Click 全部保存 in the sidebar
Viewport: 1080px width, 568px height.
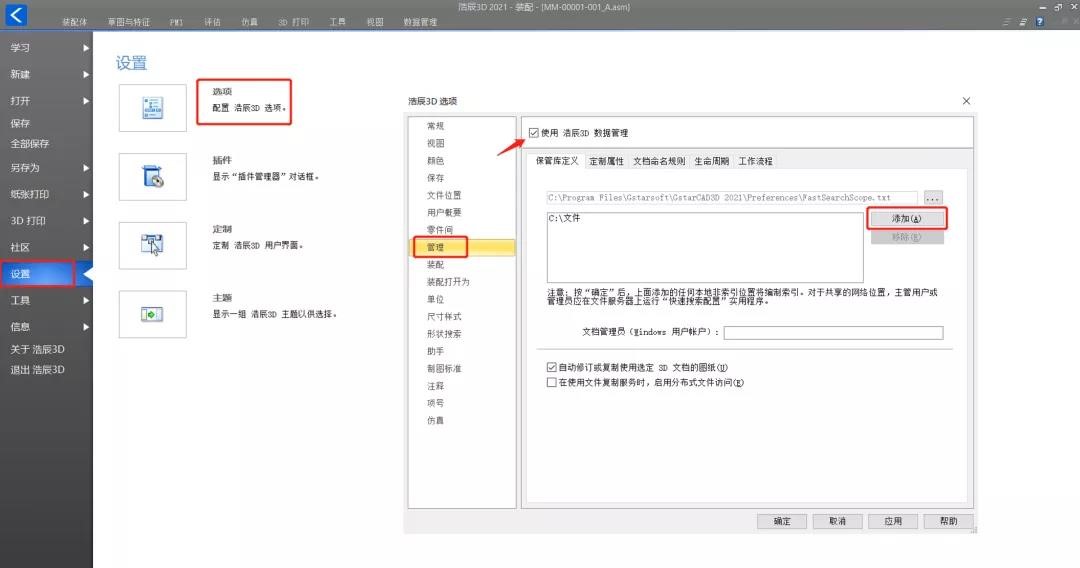click(x=30, y=144)
